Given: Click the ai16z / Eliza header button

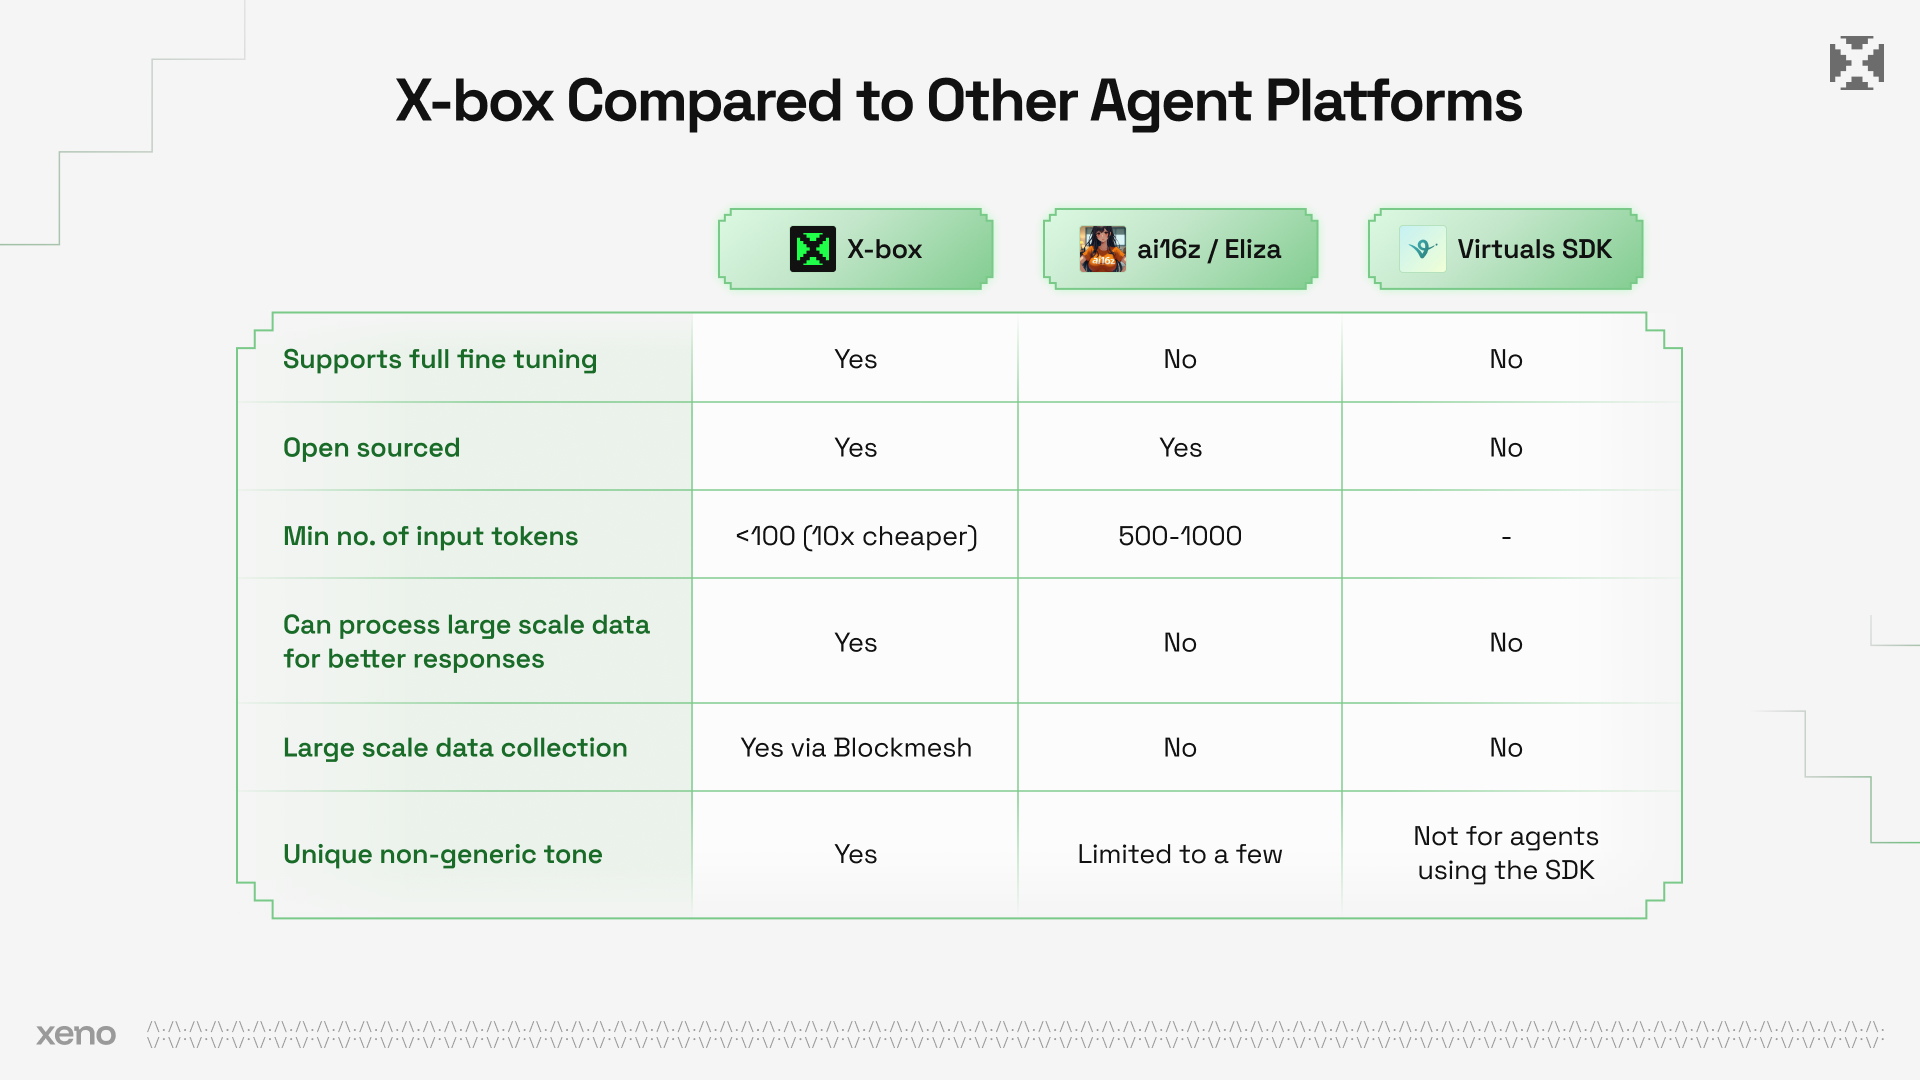Looking at the screenshot, I should (1180, 249).
